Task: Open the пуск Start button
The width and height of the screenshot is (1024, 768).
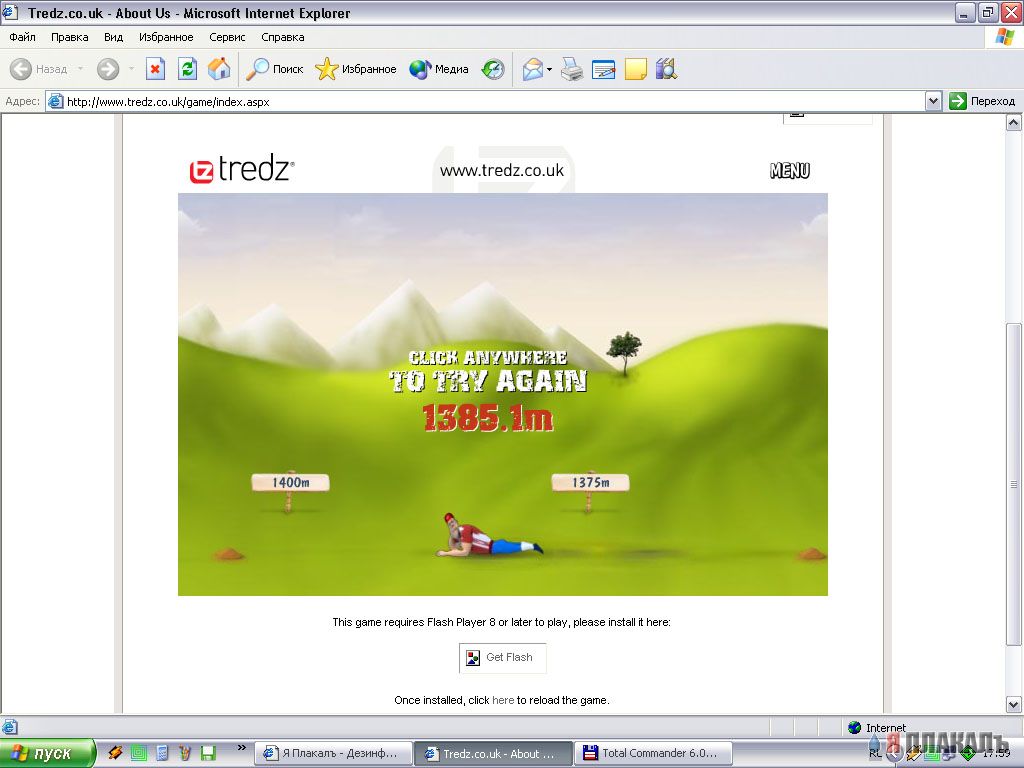Action: coord(47,753)
